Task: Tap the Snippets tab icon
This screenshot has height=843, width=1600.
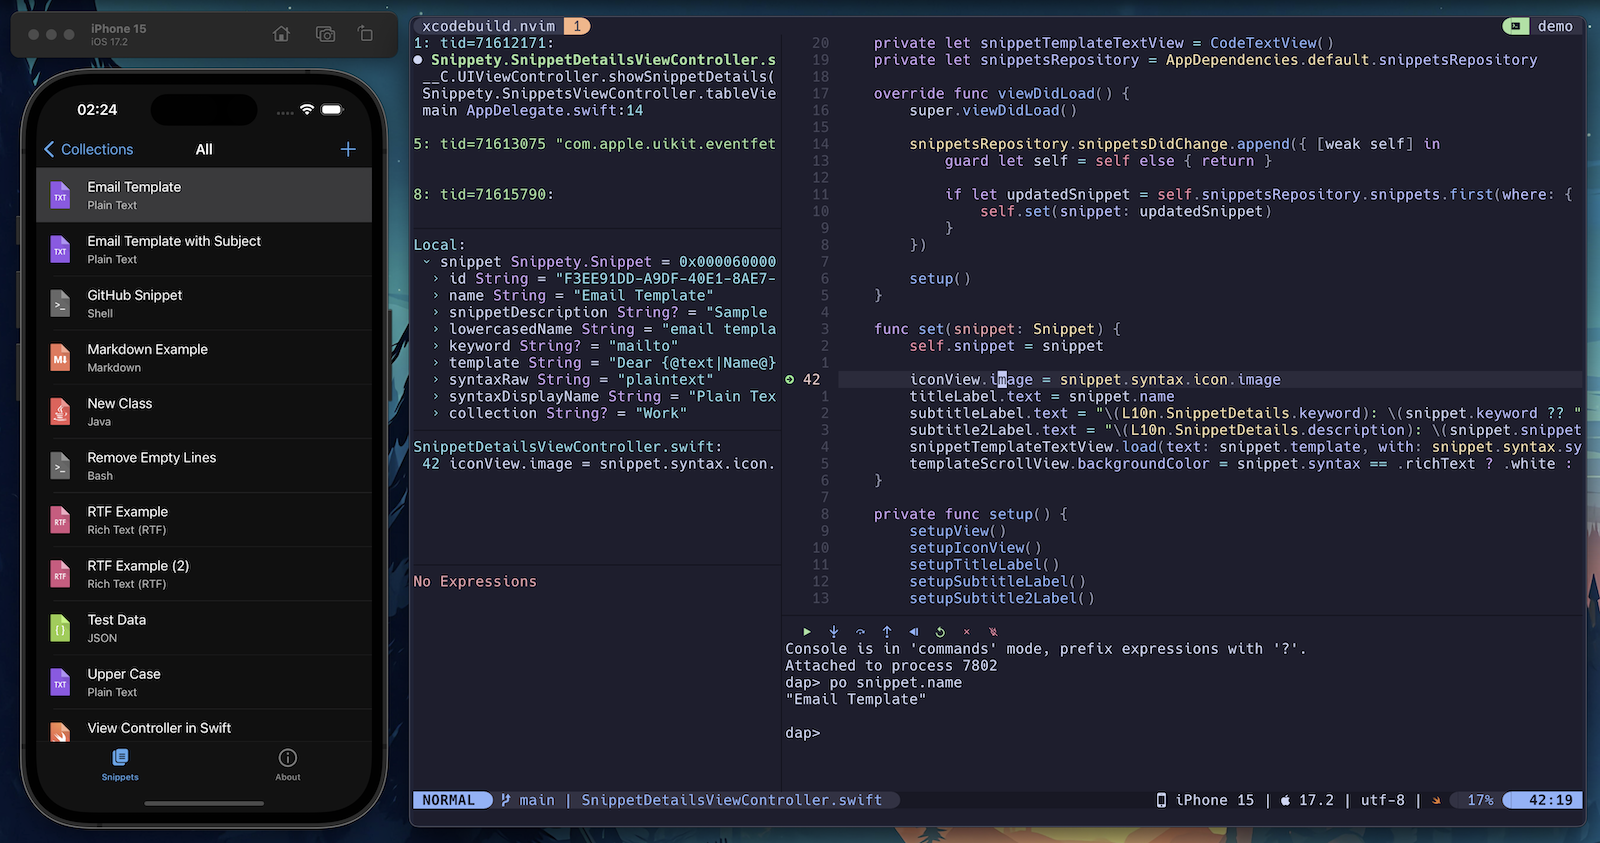Action: point(120,758)
